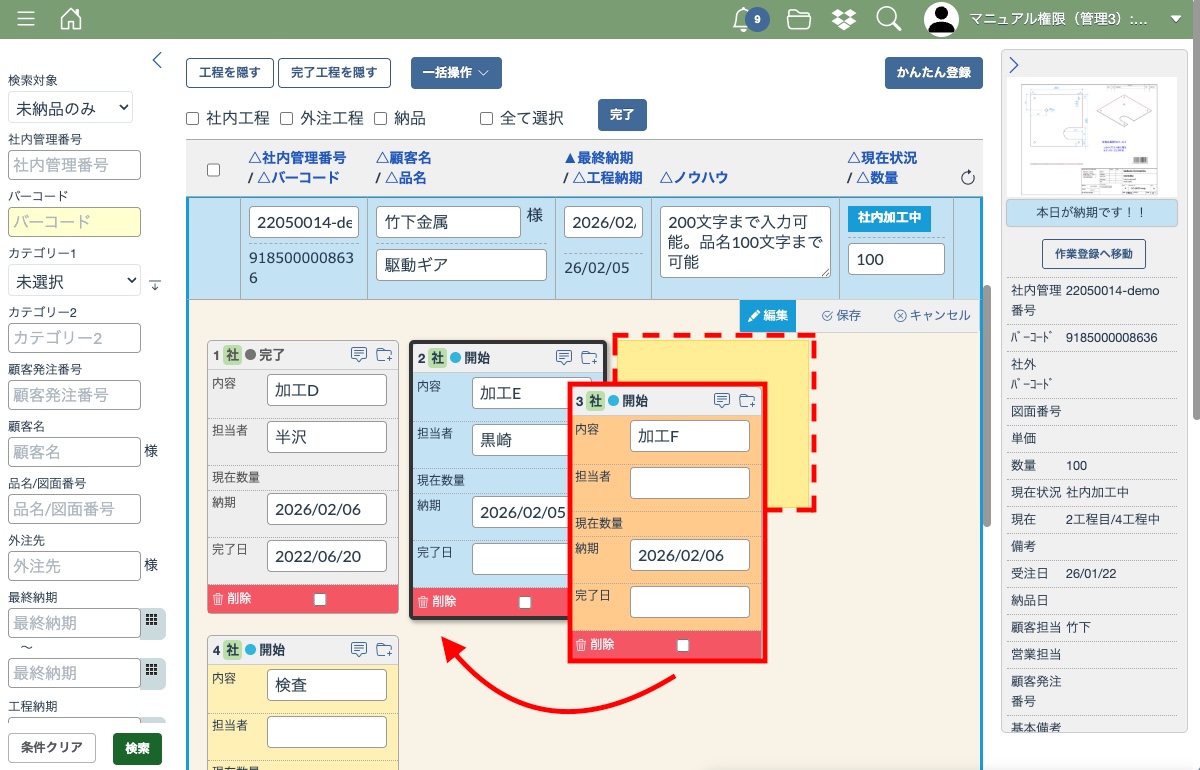Expand the 一括操作 dropdown
Image resolution: width=1200 pixels, height=770 pixels.
[456, 73]
